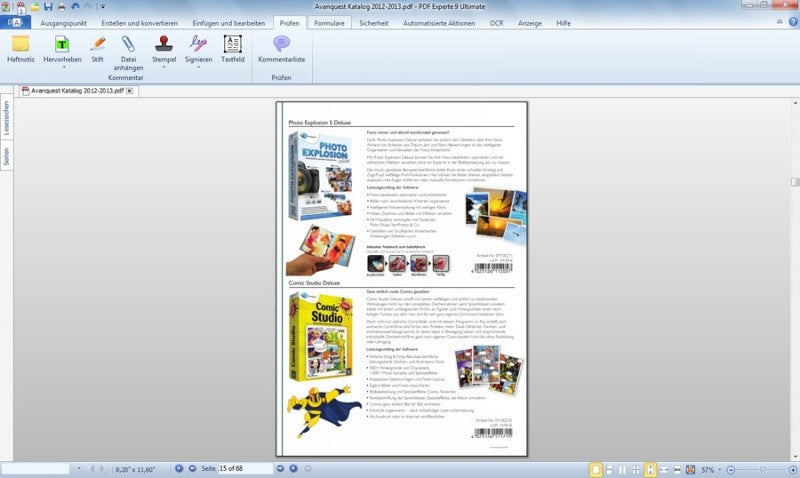Open the Ausgangspunkt ribbon tab
The image size is (800, 478).
[x=63, y=23]
